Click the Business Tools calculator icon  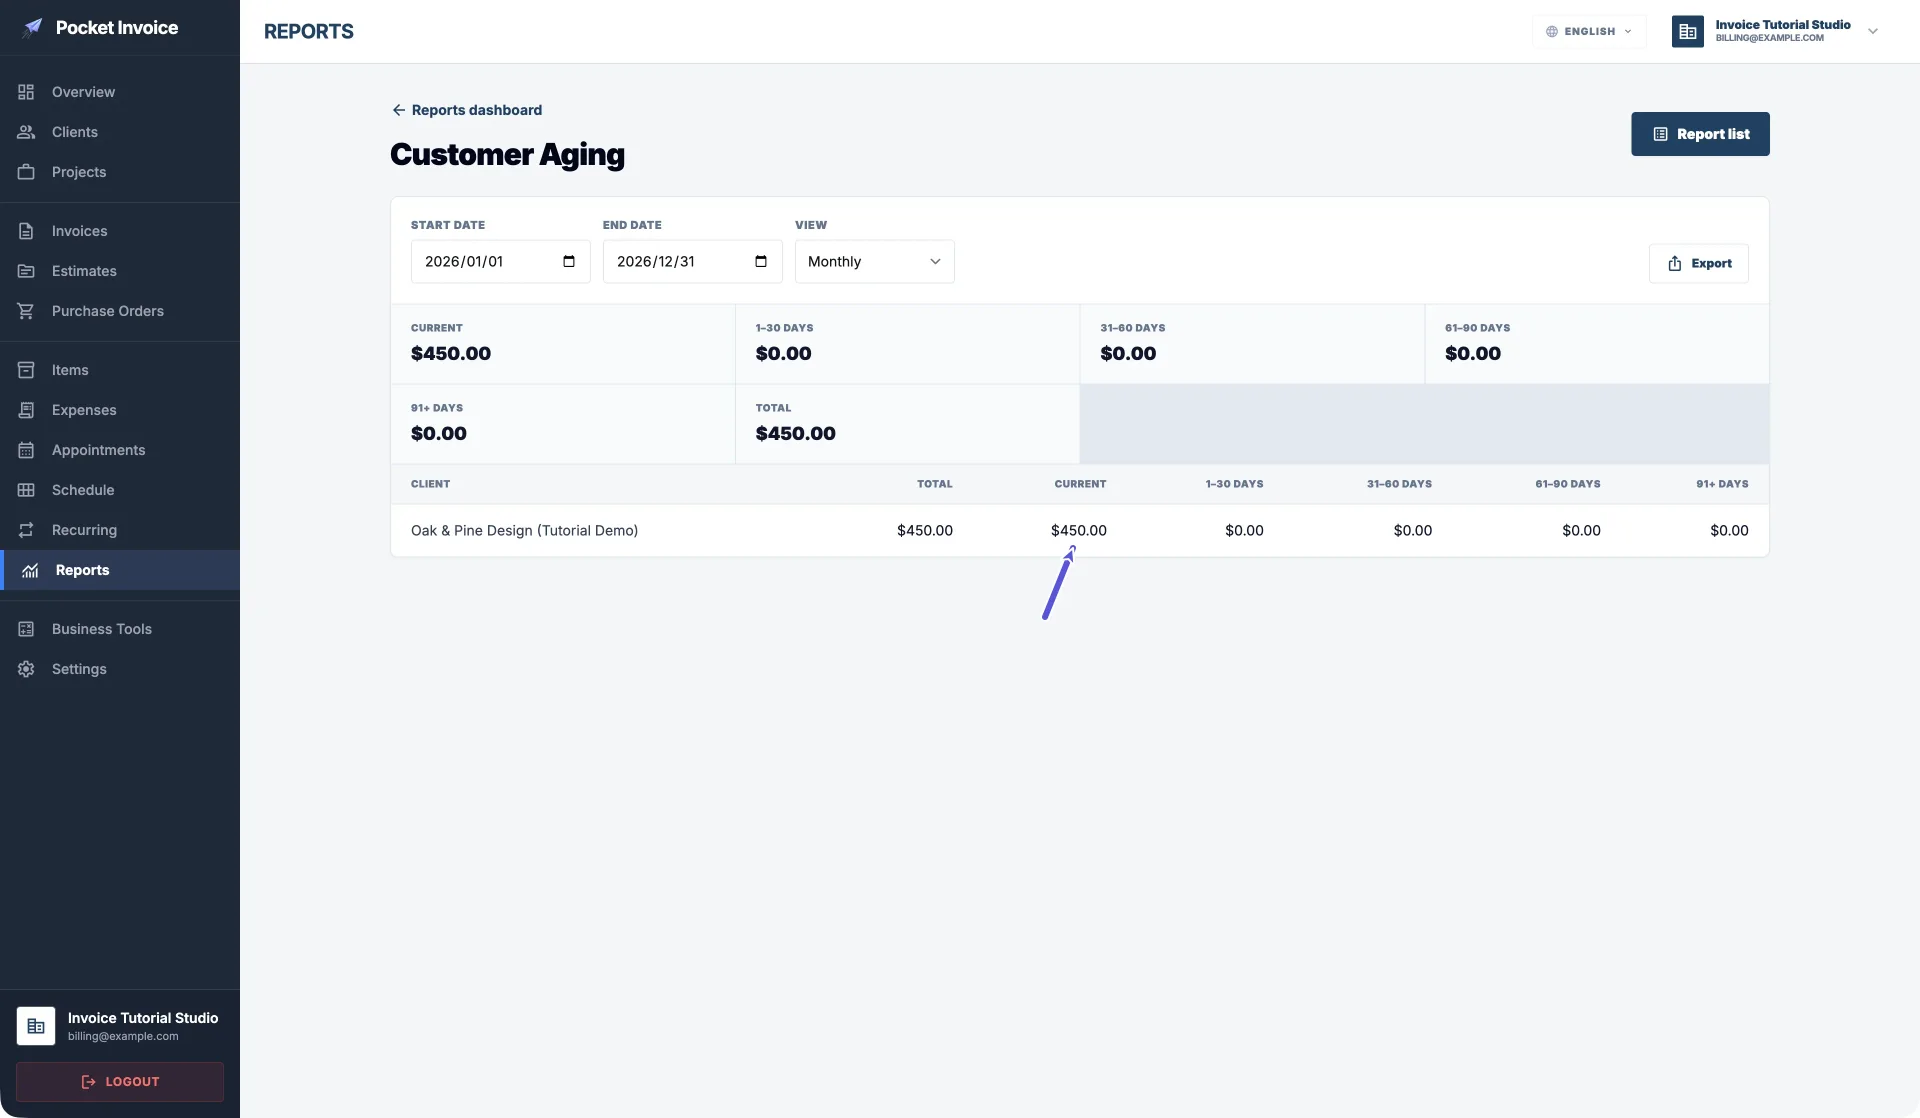pyautogui.click(x=26, y=629)
